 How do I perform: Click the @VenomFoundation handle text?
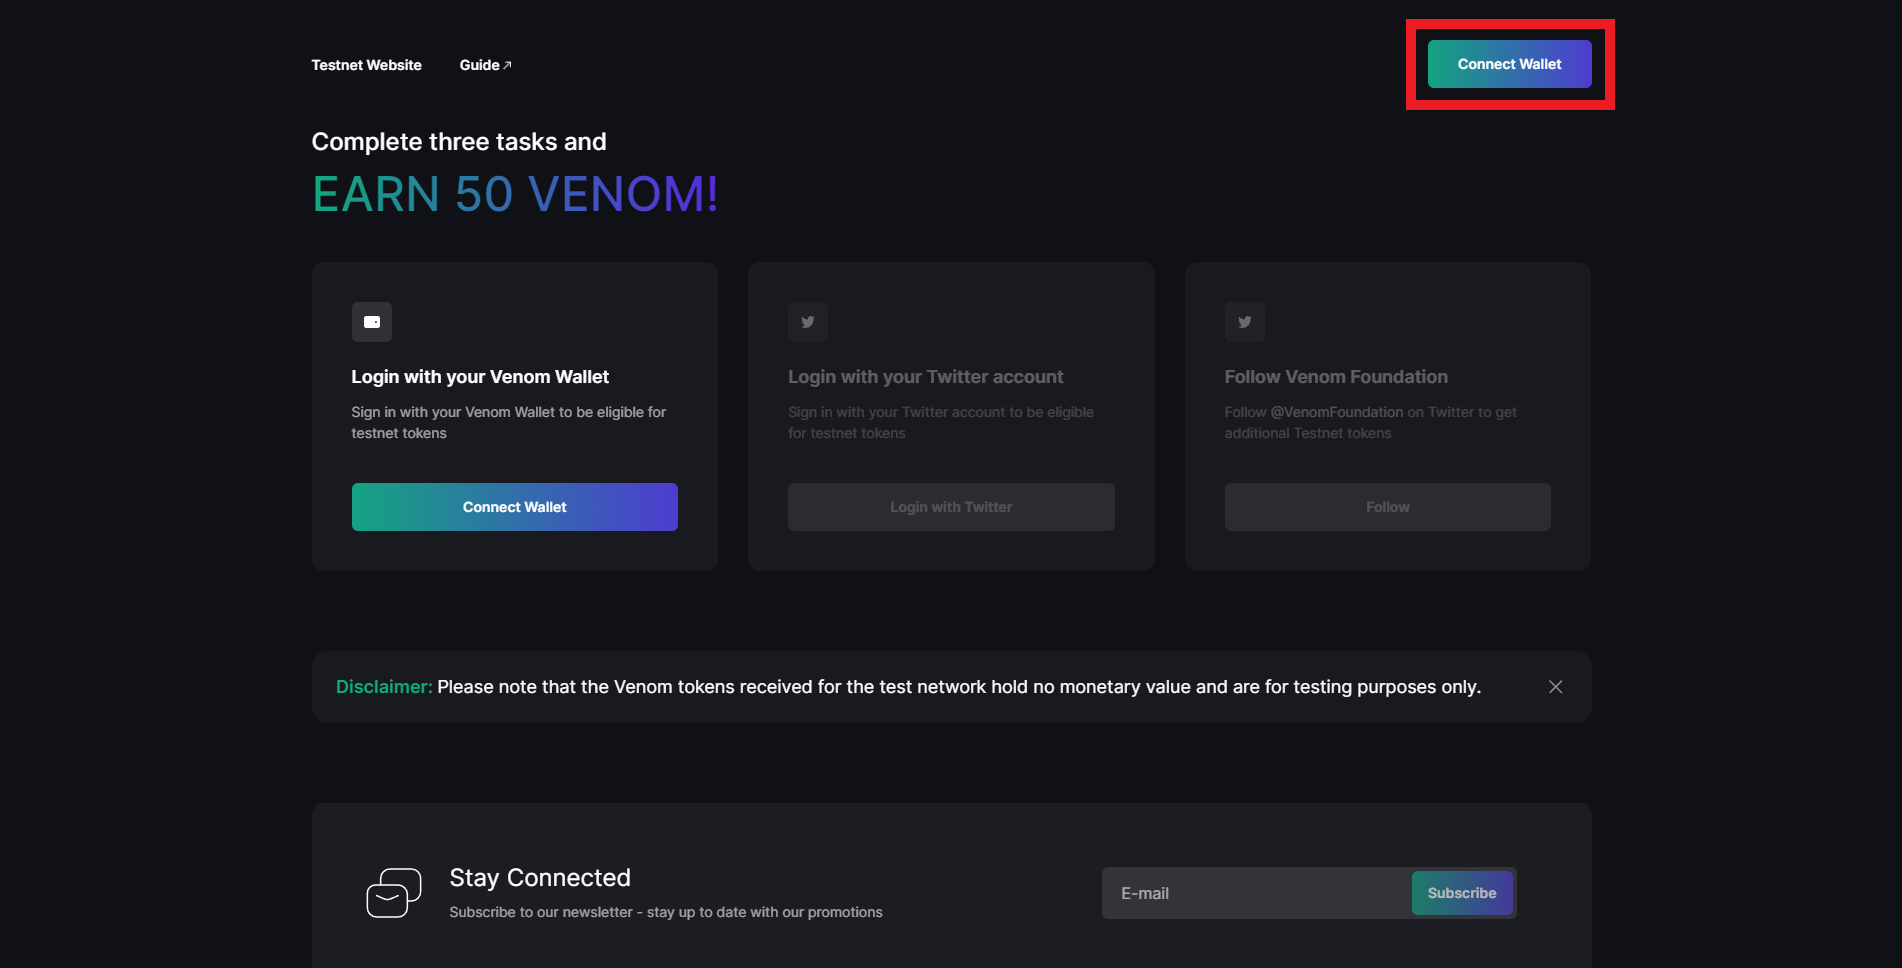click(x=1336, y=412)
